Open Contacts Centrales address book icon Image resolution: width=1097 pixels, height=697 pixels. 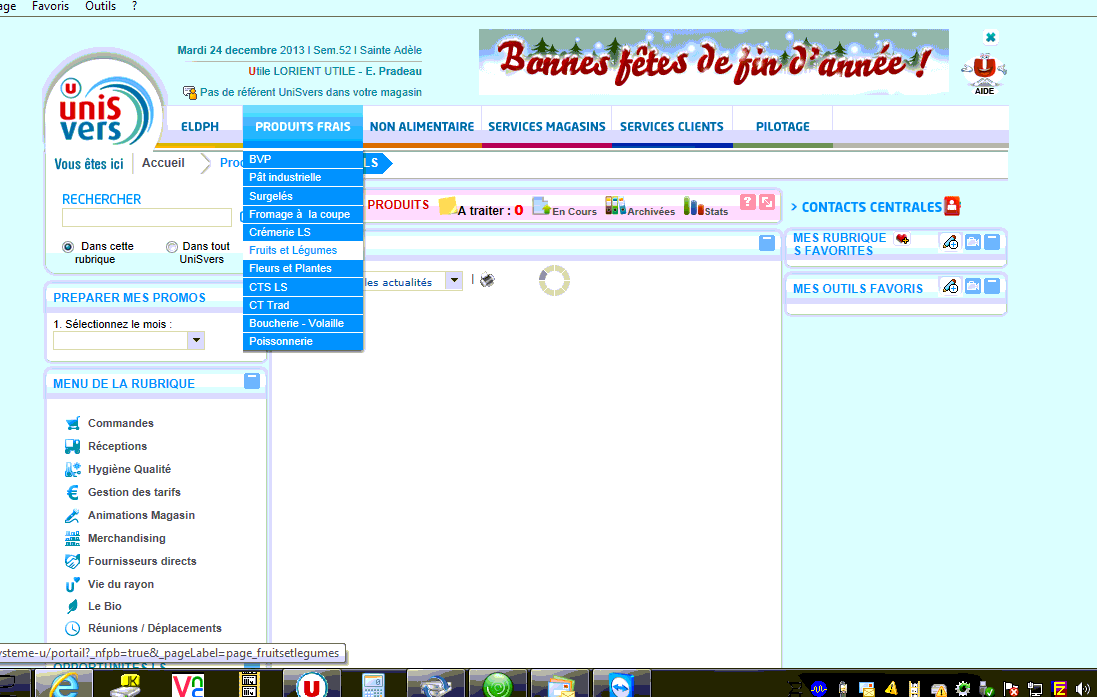tap(952, 206)
